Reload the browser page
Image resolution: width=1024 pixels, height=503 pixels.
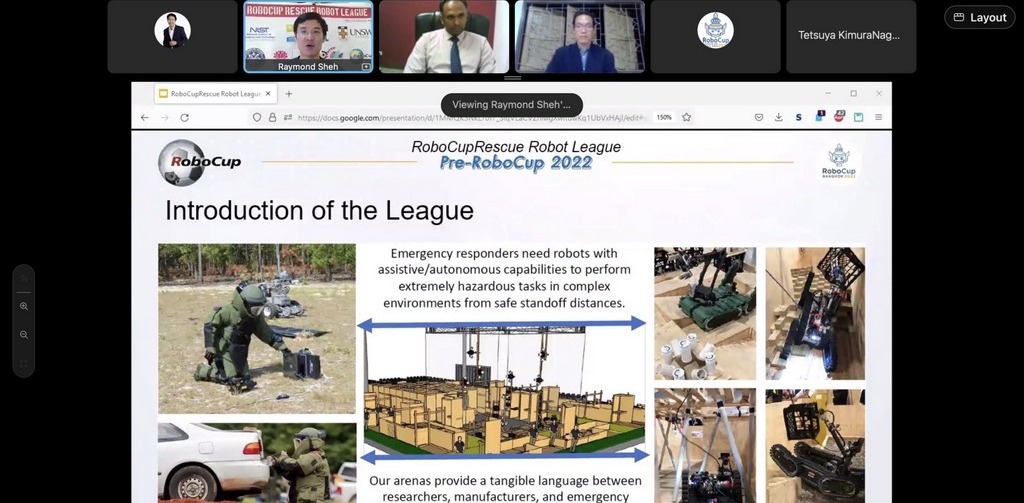pyautogui.click(x=185, y=118)
